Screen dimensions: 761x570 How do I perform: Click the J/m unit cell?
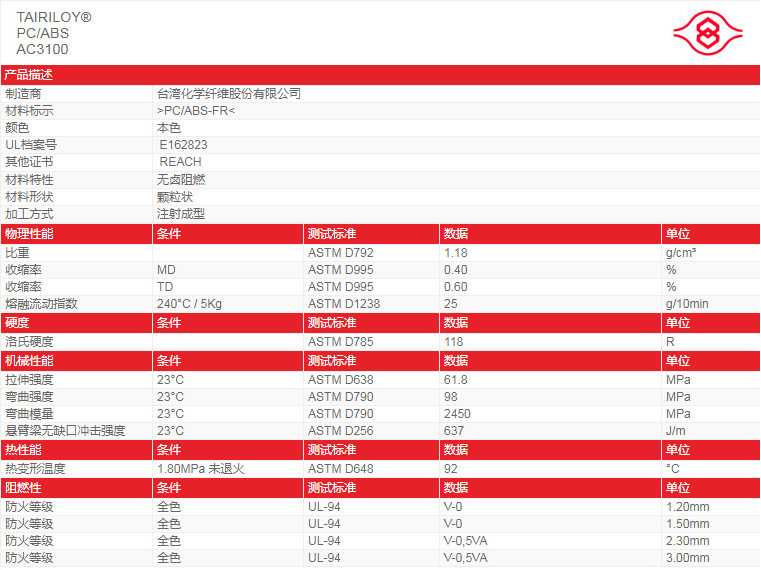click(x=675, y=430)
